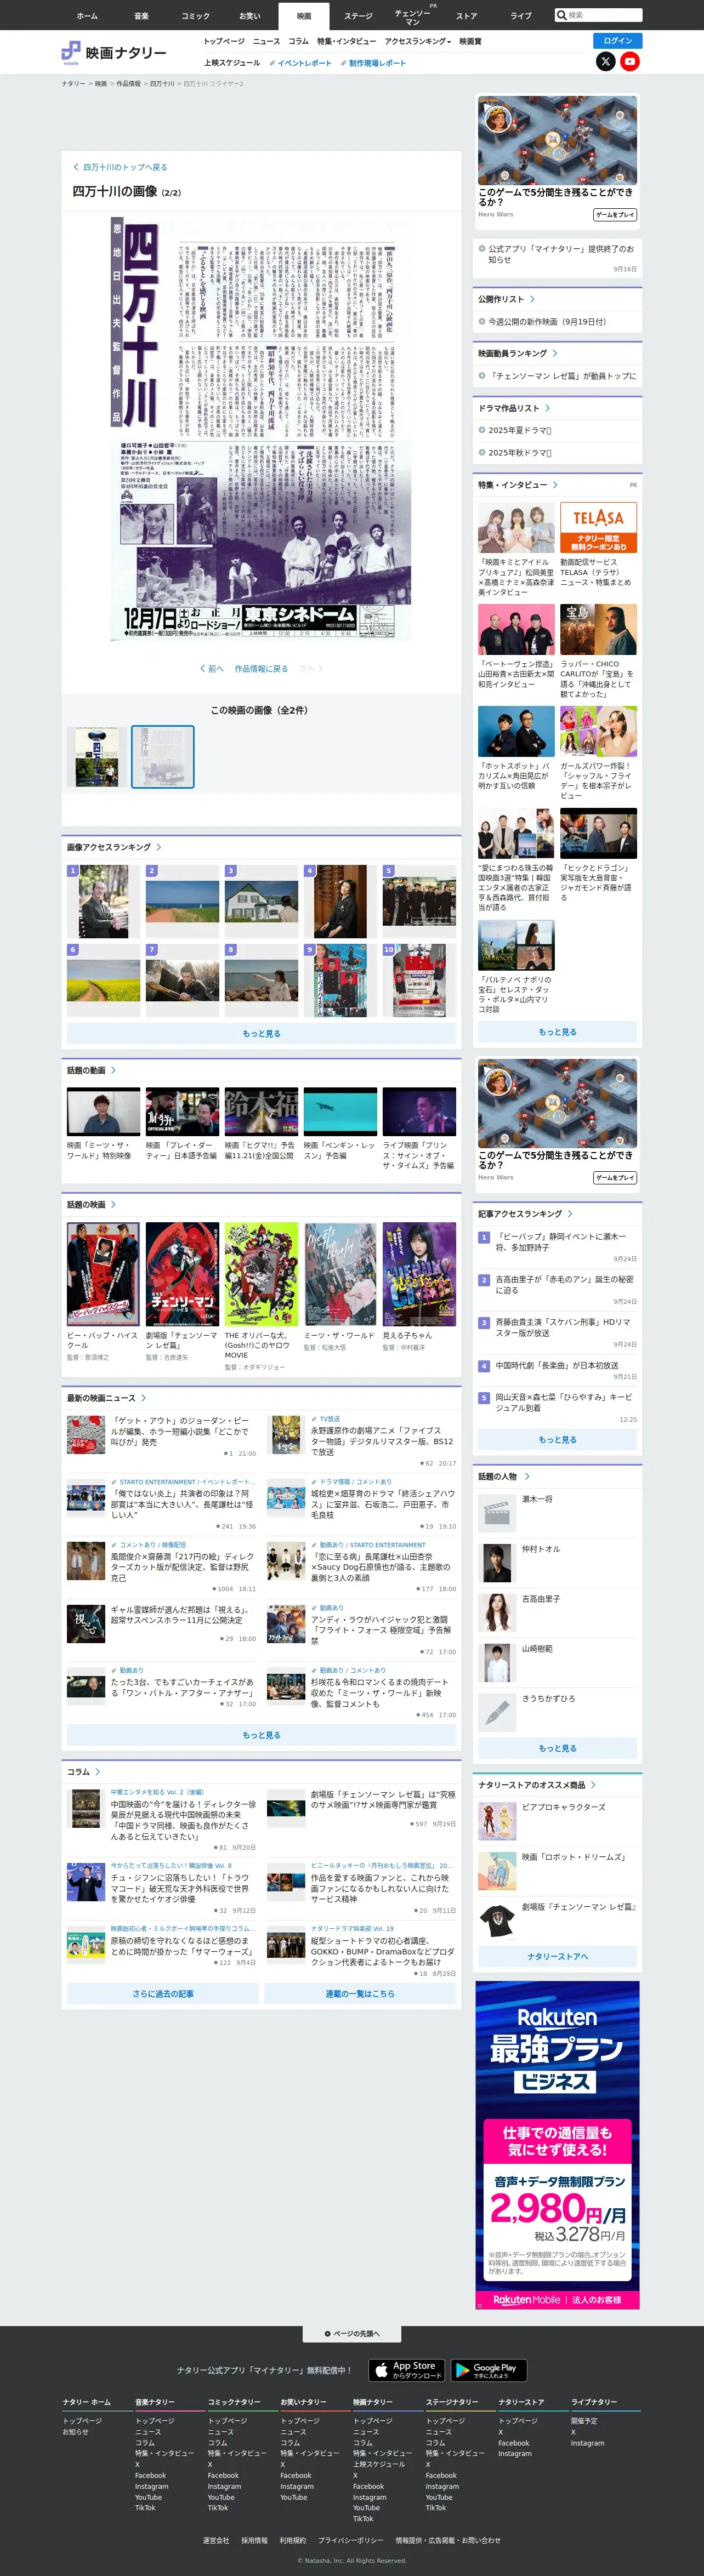Click the chevron beside 話題の動画

tap(113, 1070)
